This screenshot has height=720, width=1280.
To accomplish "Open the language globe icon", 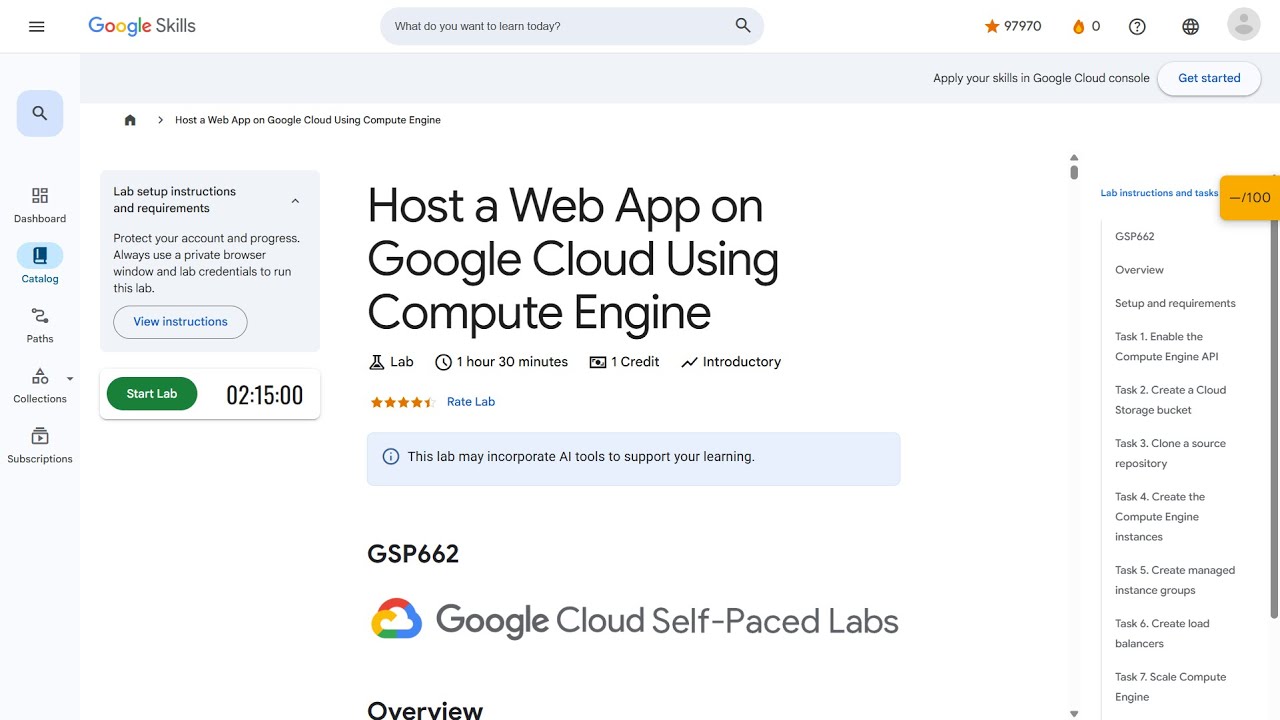I will click(1190, 27).
